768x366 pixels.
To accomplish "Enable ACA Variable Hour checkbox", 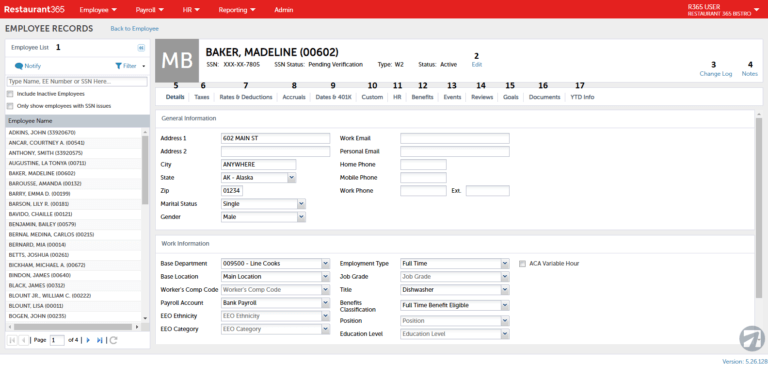I will click(x=523, y=264).
